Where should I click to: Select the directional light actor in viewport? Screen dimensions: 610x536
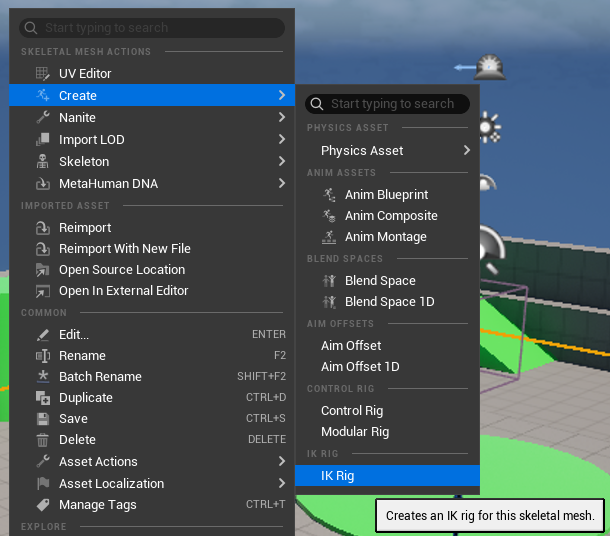490,128
